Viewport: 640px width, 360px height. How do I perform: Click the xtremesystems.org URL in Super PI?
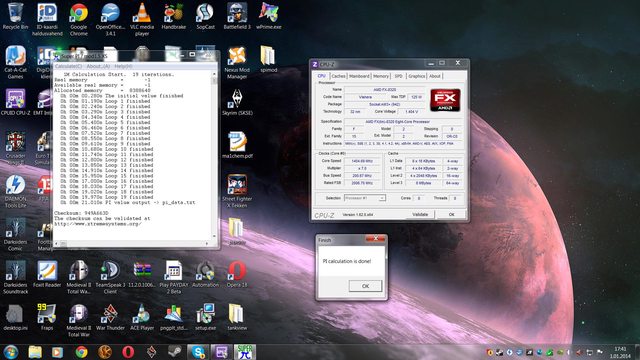pyautogui.click(x=98, y=224)
